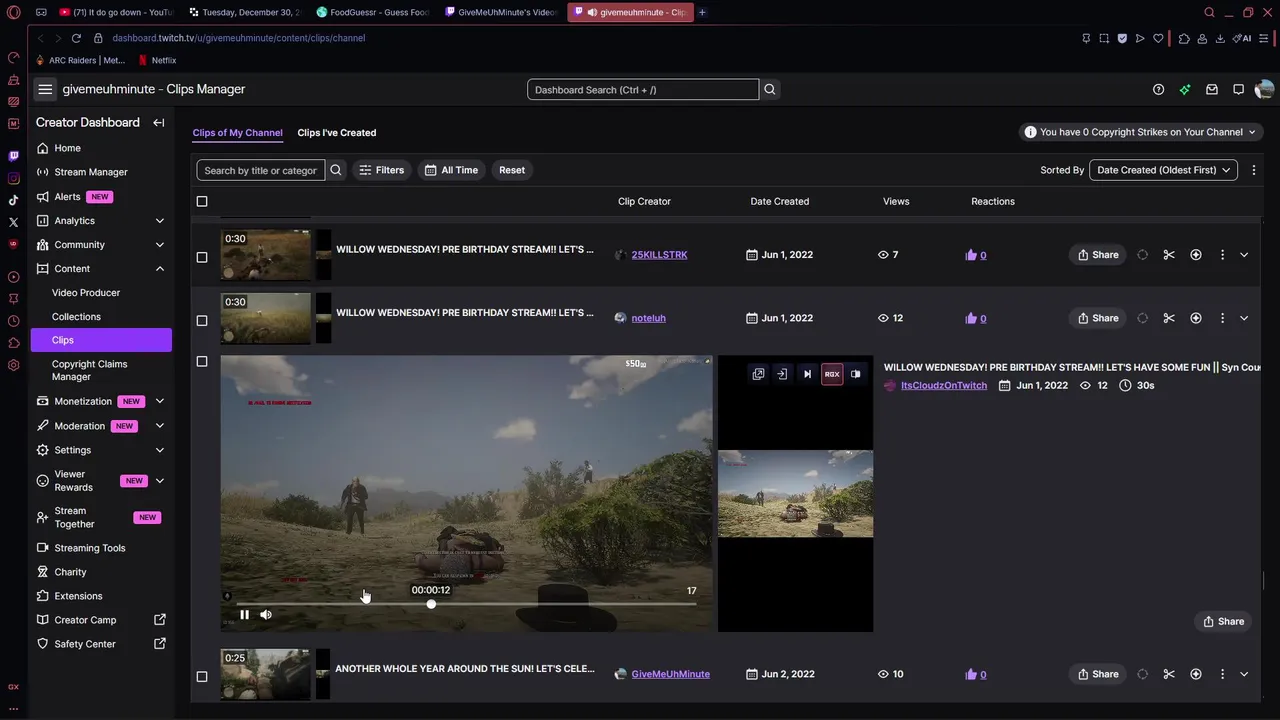The image size is (1280, 720).
Task: Expand the Community sidebar section
Action: [159, 244]
